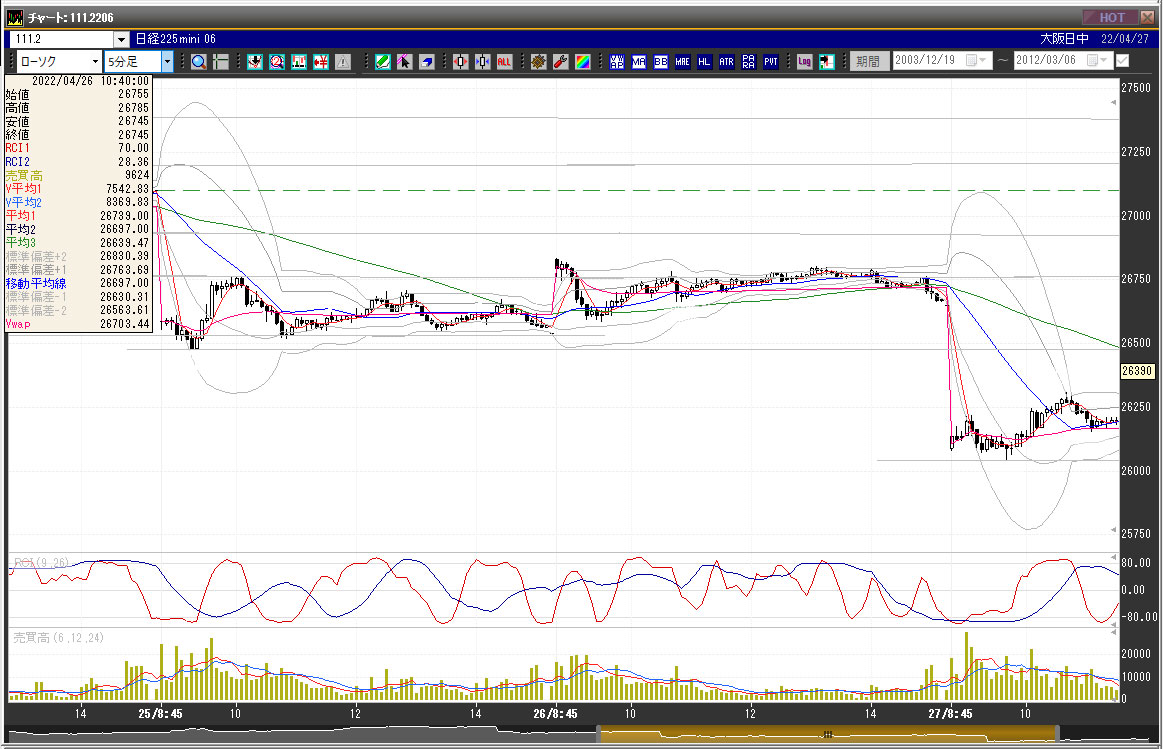Click the 26/8:45 date label on time axis
Image resolution: width=1163 pixels, height=749 pixels.
(556, 713)
